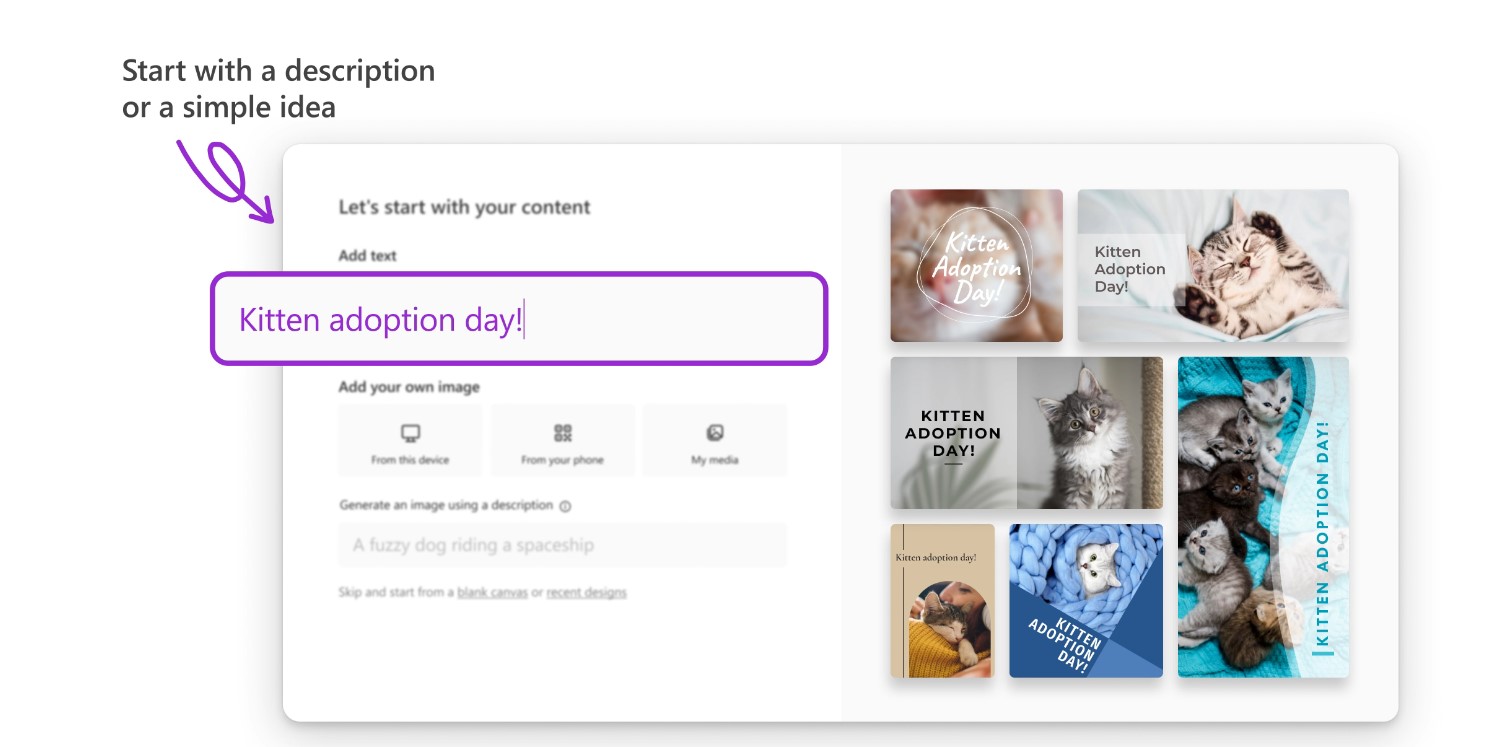Screen dimensions: 1510x747
Task: Click the Add text label
Action: [367, 255]
